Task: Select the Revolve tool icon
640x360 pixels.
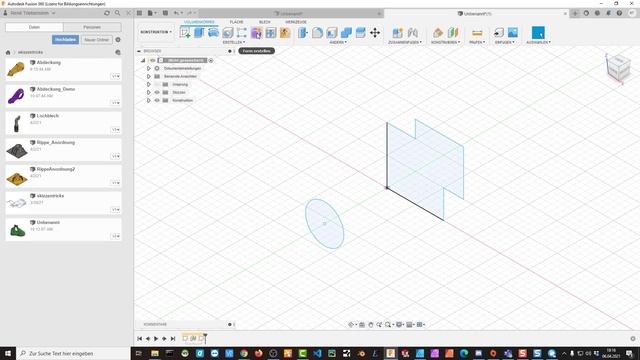Action: [213, 33]
